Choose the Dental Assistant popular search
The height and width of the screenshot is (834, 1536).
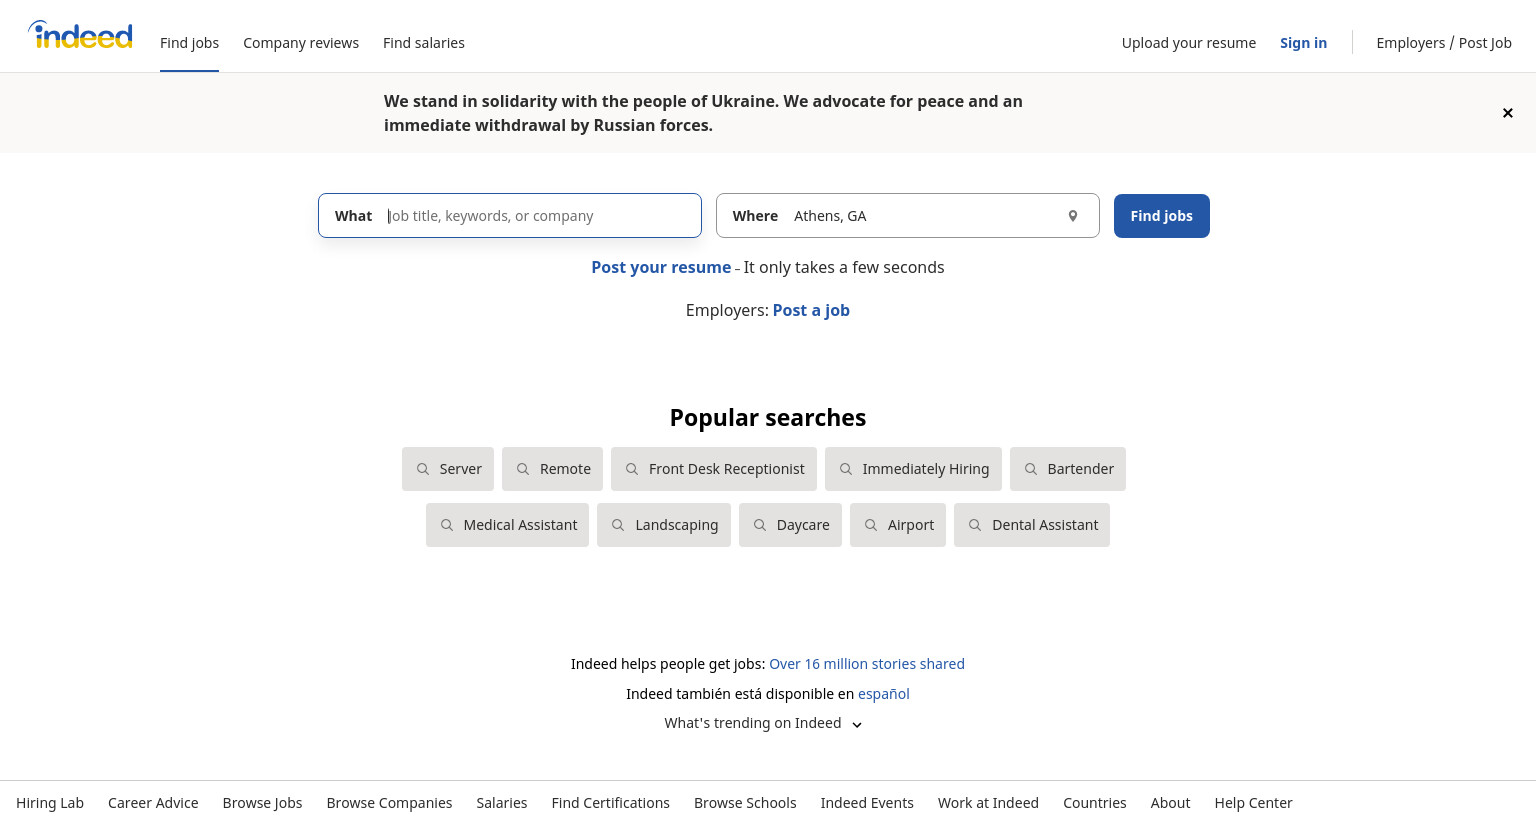tap(1032, 525)
